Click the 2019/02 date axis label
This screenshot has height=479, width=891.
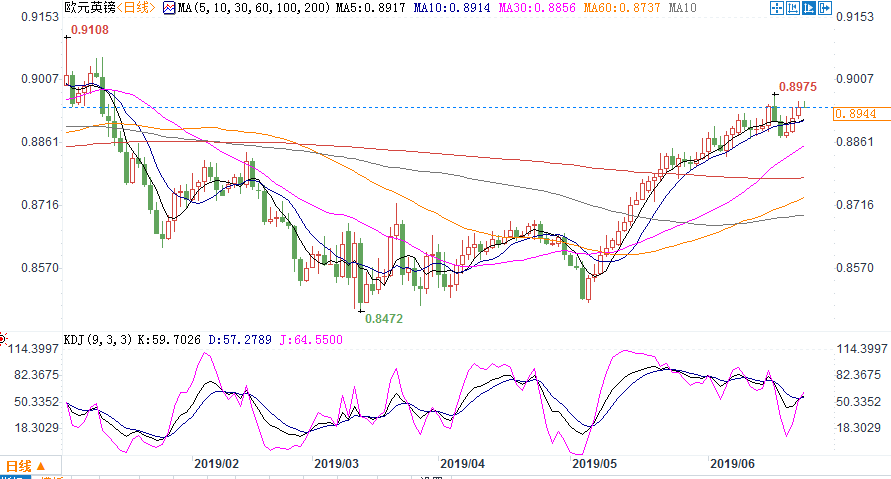point(216,464)
